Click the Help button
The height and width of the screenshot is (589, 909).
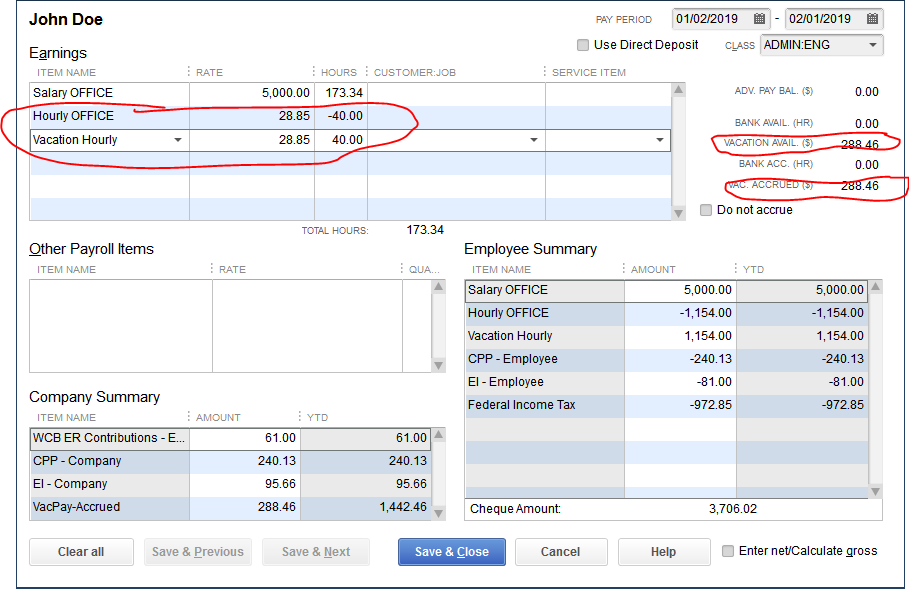tap(664, 552)
